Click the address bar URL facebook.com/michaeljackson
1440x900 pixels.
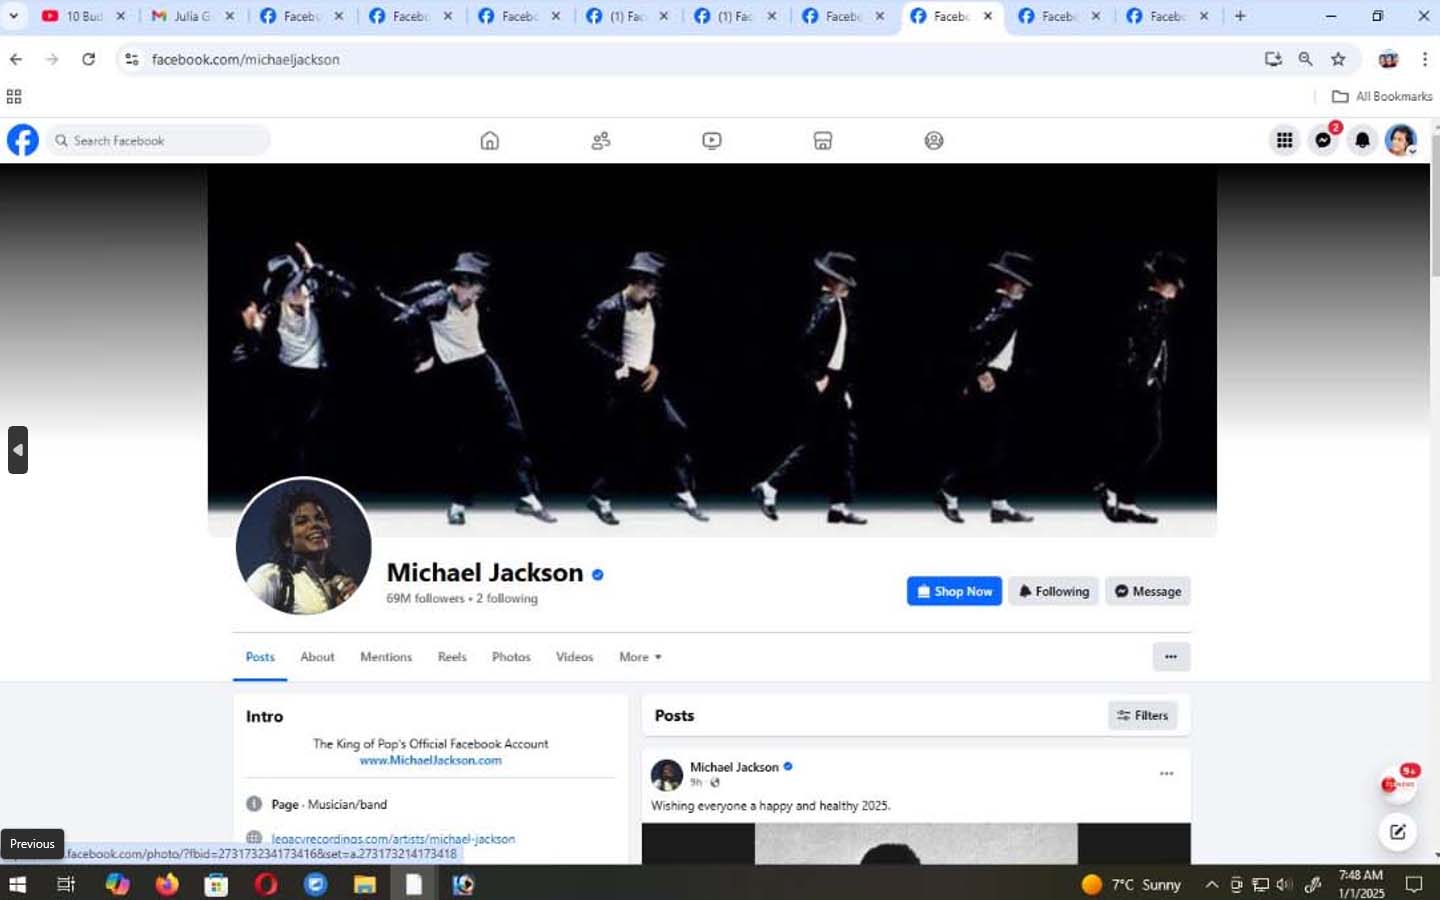[x=245, y=59]
